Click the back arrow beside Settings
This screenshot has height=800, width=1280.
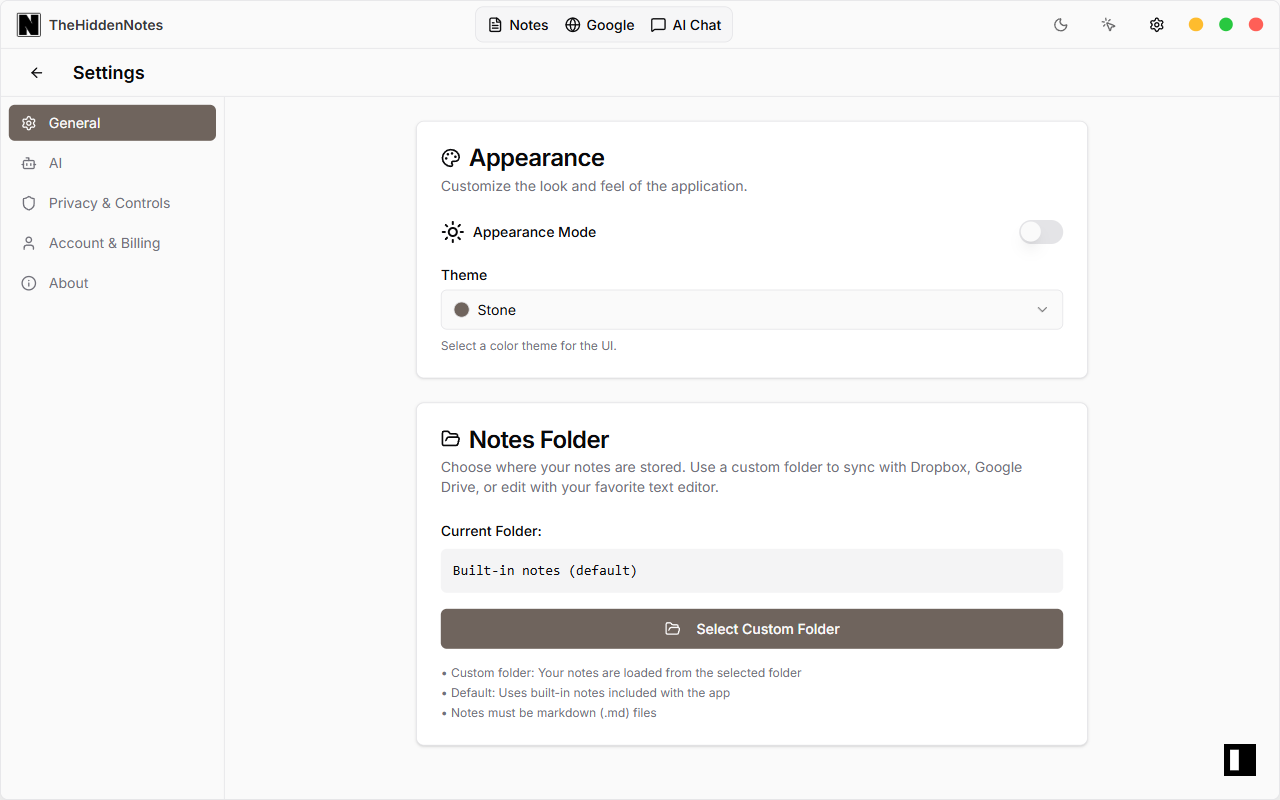(x=36, y=72)
